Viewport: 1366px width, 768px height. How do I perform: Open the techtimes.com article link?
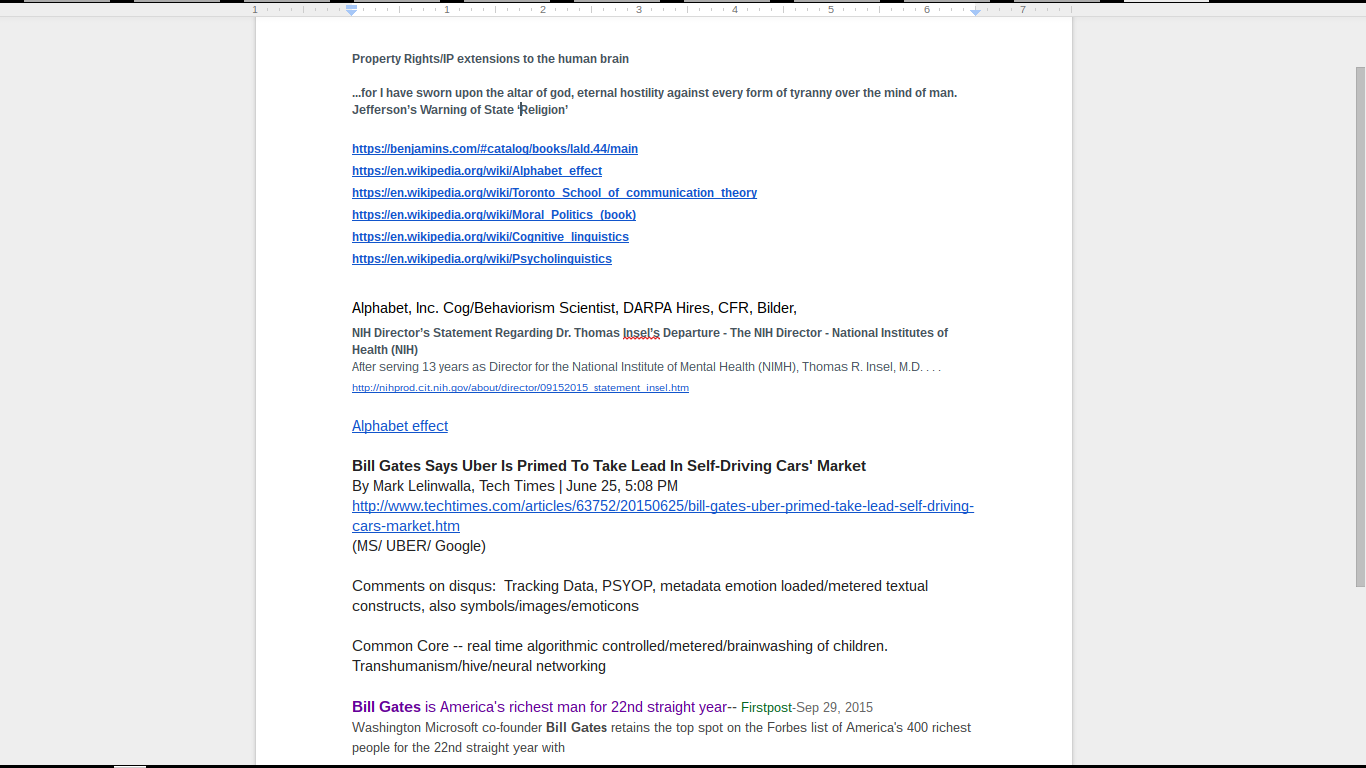tap(662, 506)
